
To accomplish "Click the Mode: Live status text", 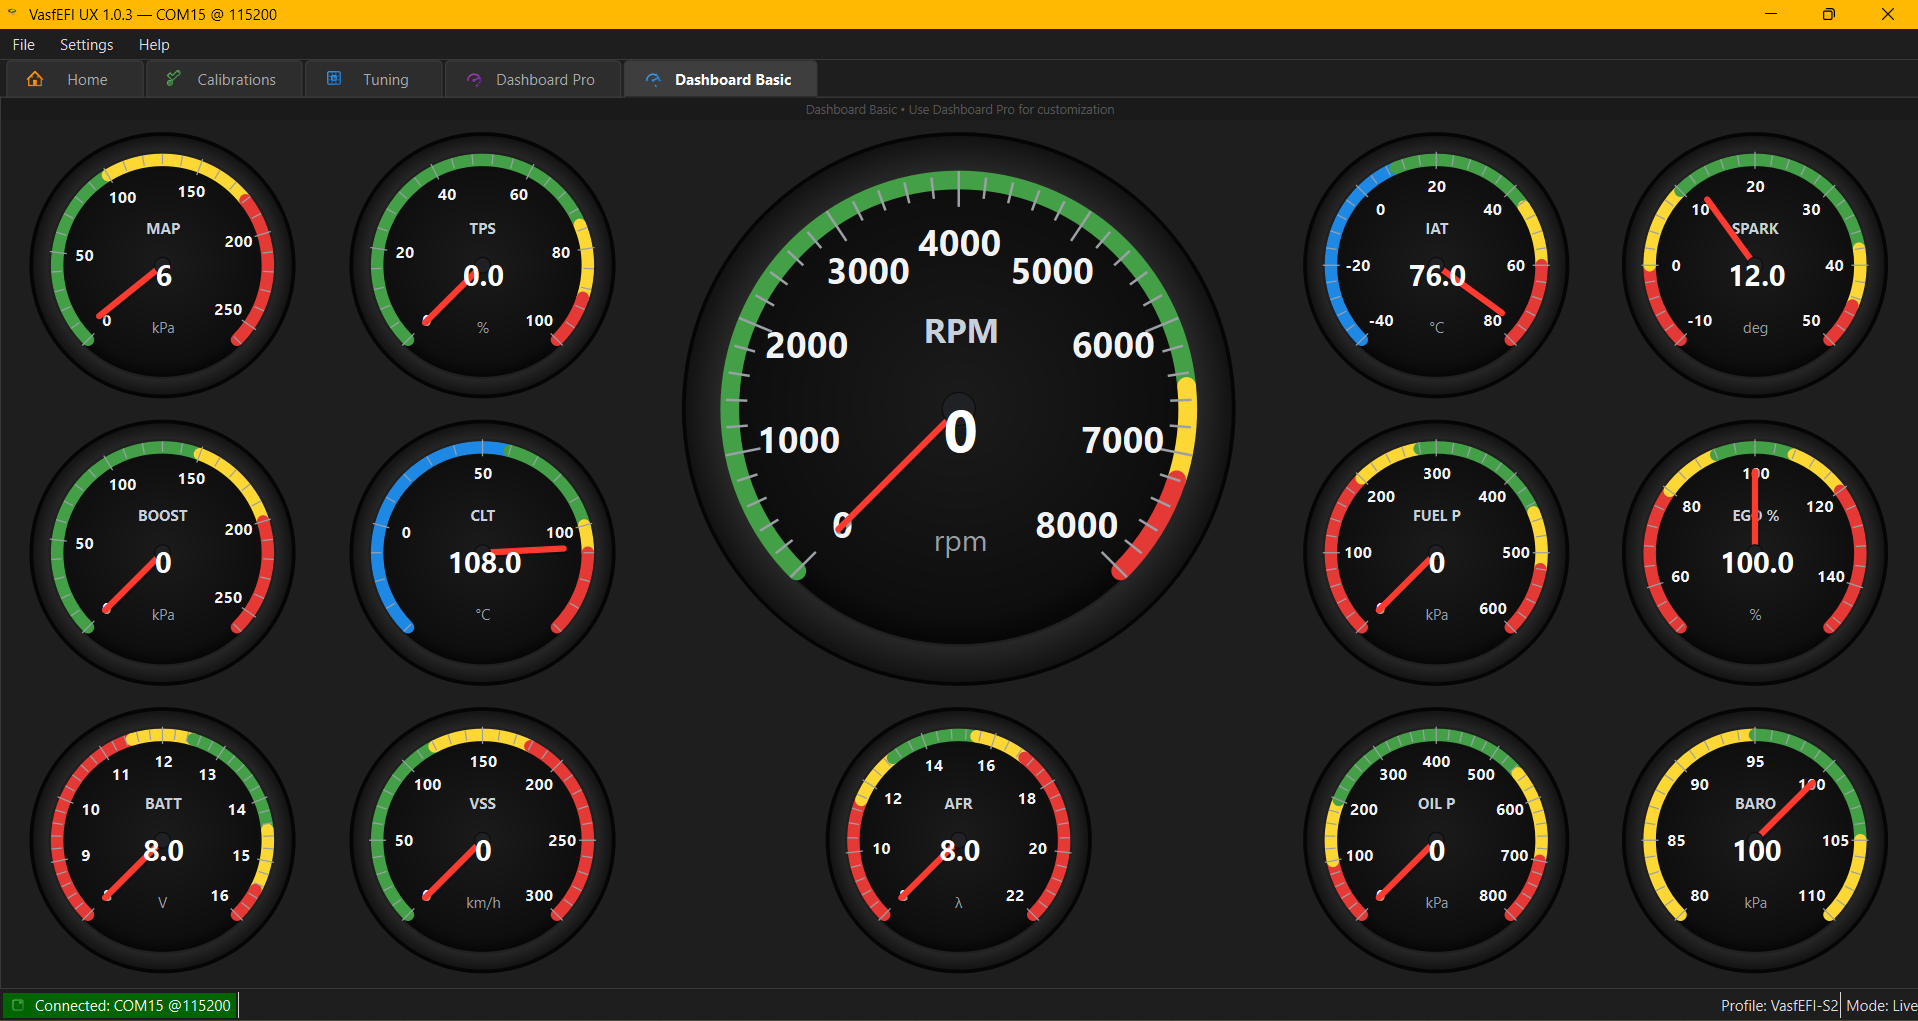I will point(1881,1005).
